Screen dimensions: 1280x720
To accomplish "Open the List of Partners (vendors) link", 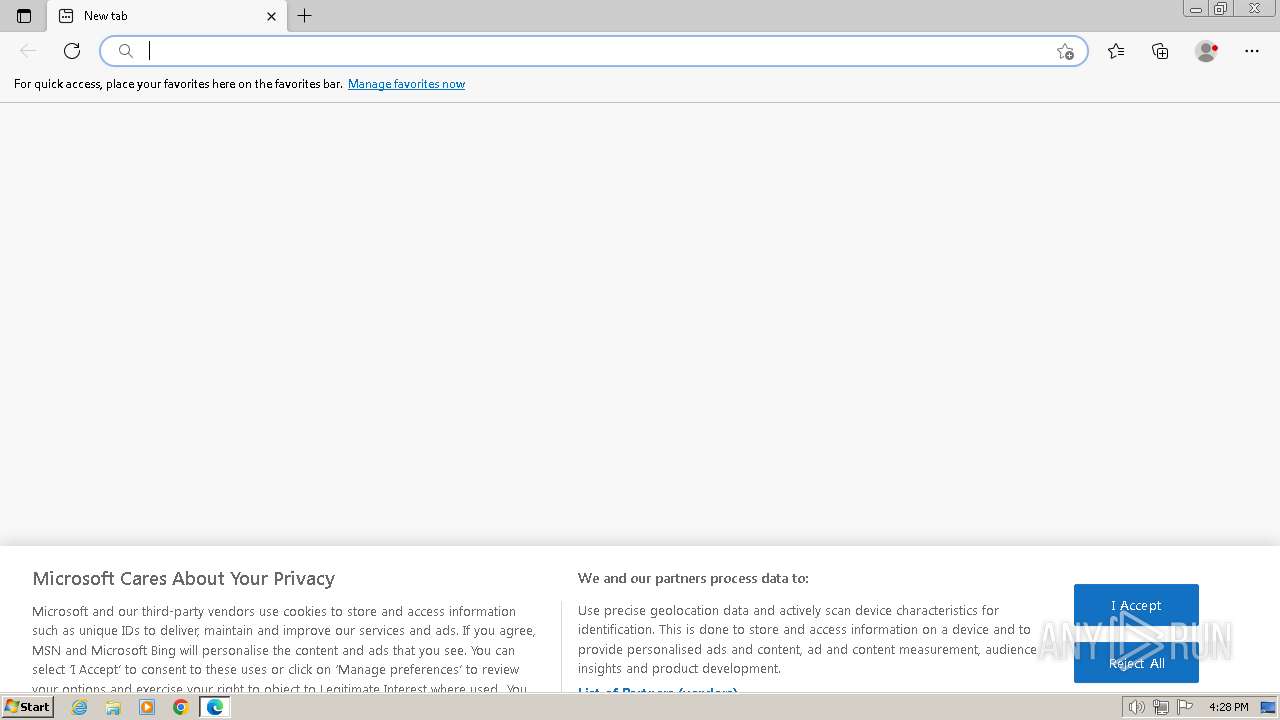I will click(x=657, y=691).
